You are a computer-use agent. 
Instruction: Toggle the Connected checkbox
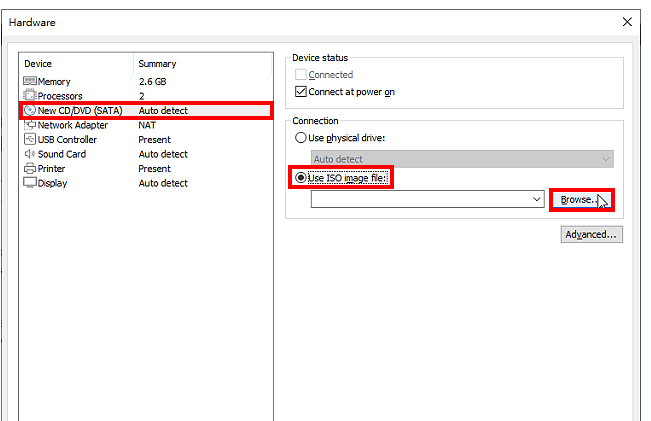click(301, 75)
